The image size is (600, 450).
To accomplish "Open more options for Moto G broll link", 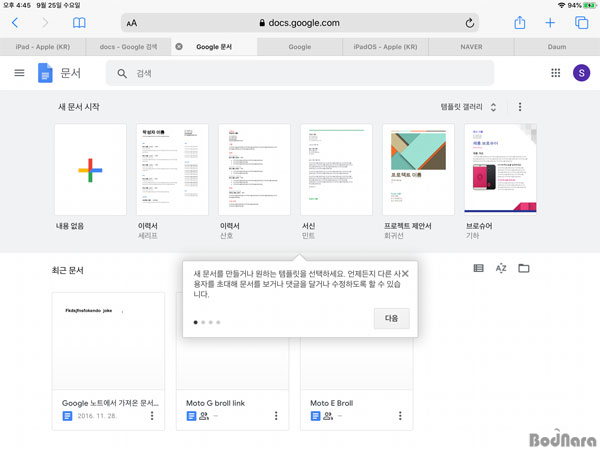I will [x=276, y=416].
